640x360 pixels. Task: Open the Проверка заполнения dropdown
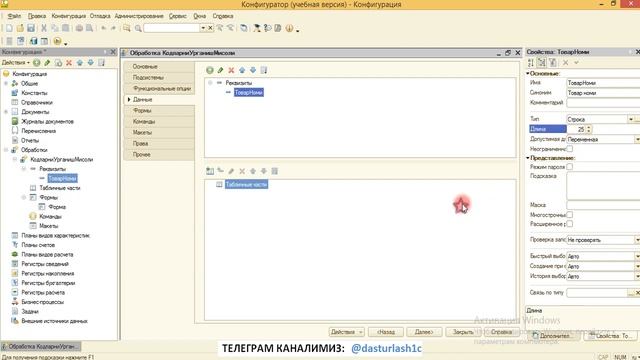pyautogui.click(x=637, y=240)
